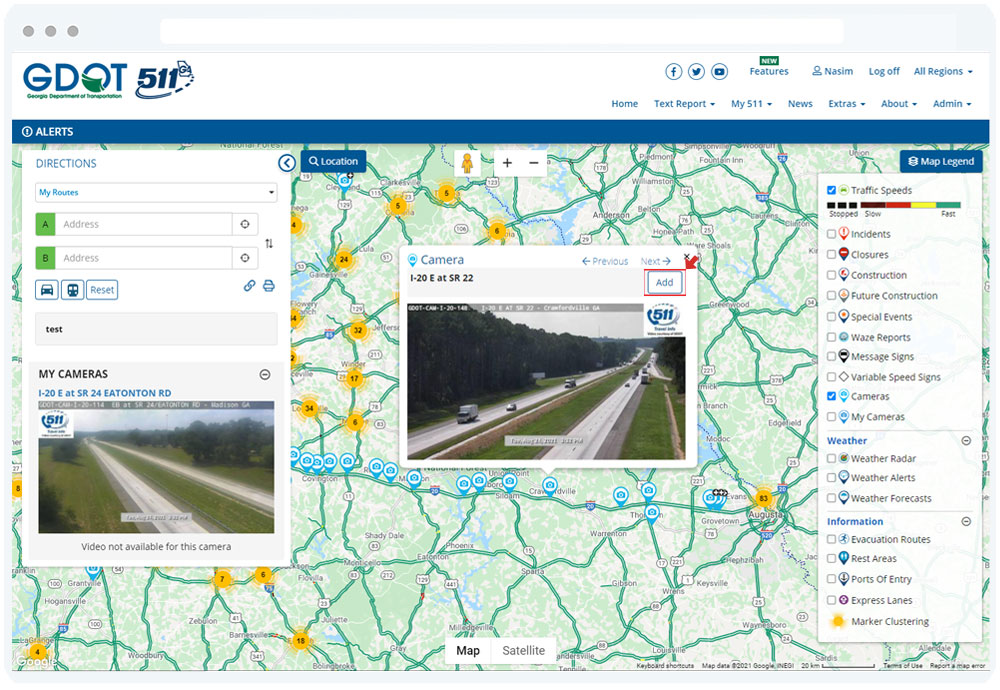Image resolution: width=1000 pixels, height=690 pixels.
Task: Select car driving mode
Action: (47, 290)
